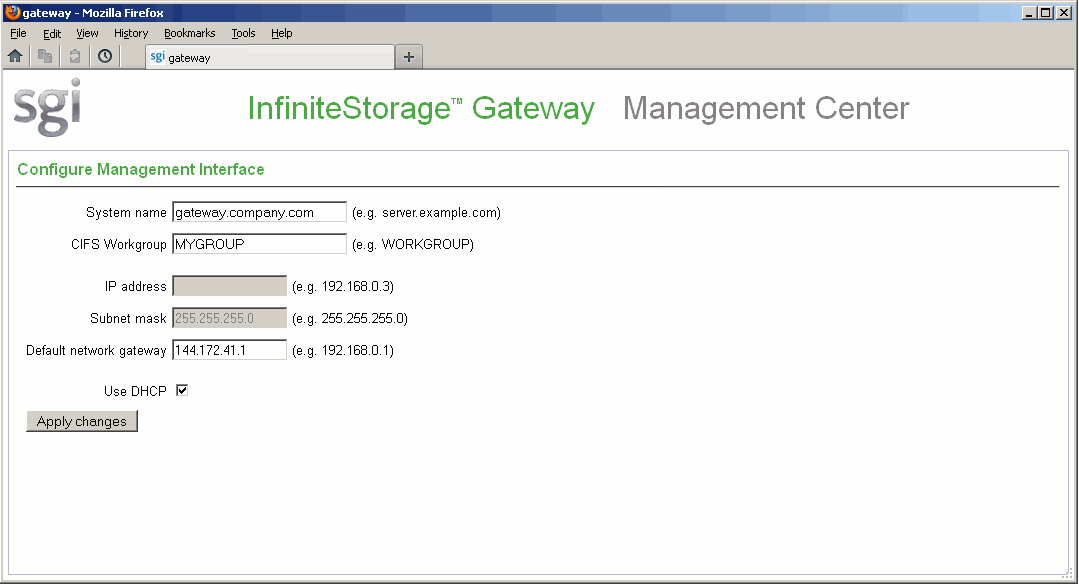This screenshot has width=1079, height=584.
Task: Click the InfiniteStorage Gateway title text
Action: [421, 109]
